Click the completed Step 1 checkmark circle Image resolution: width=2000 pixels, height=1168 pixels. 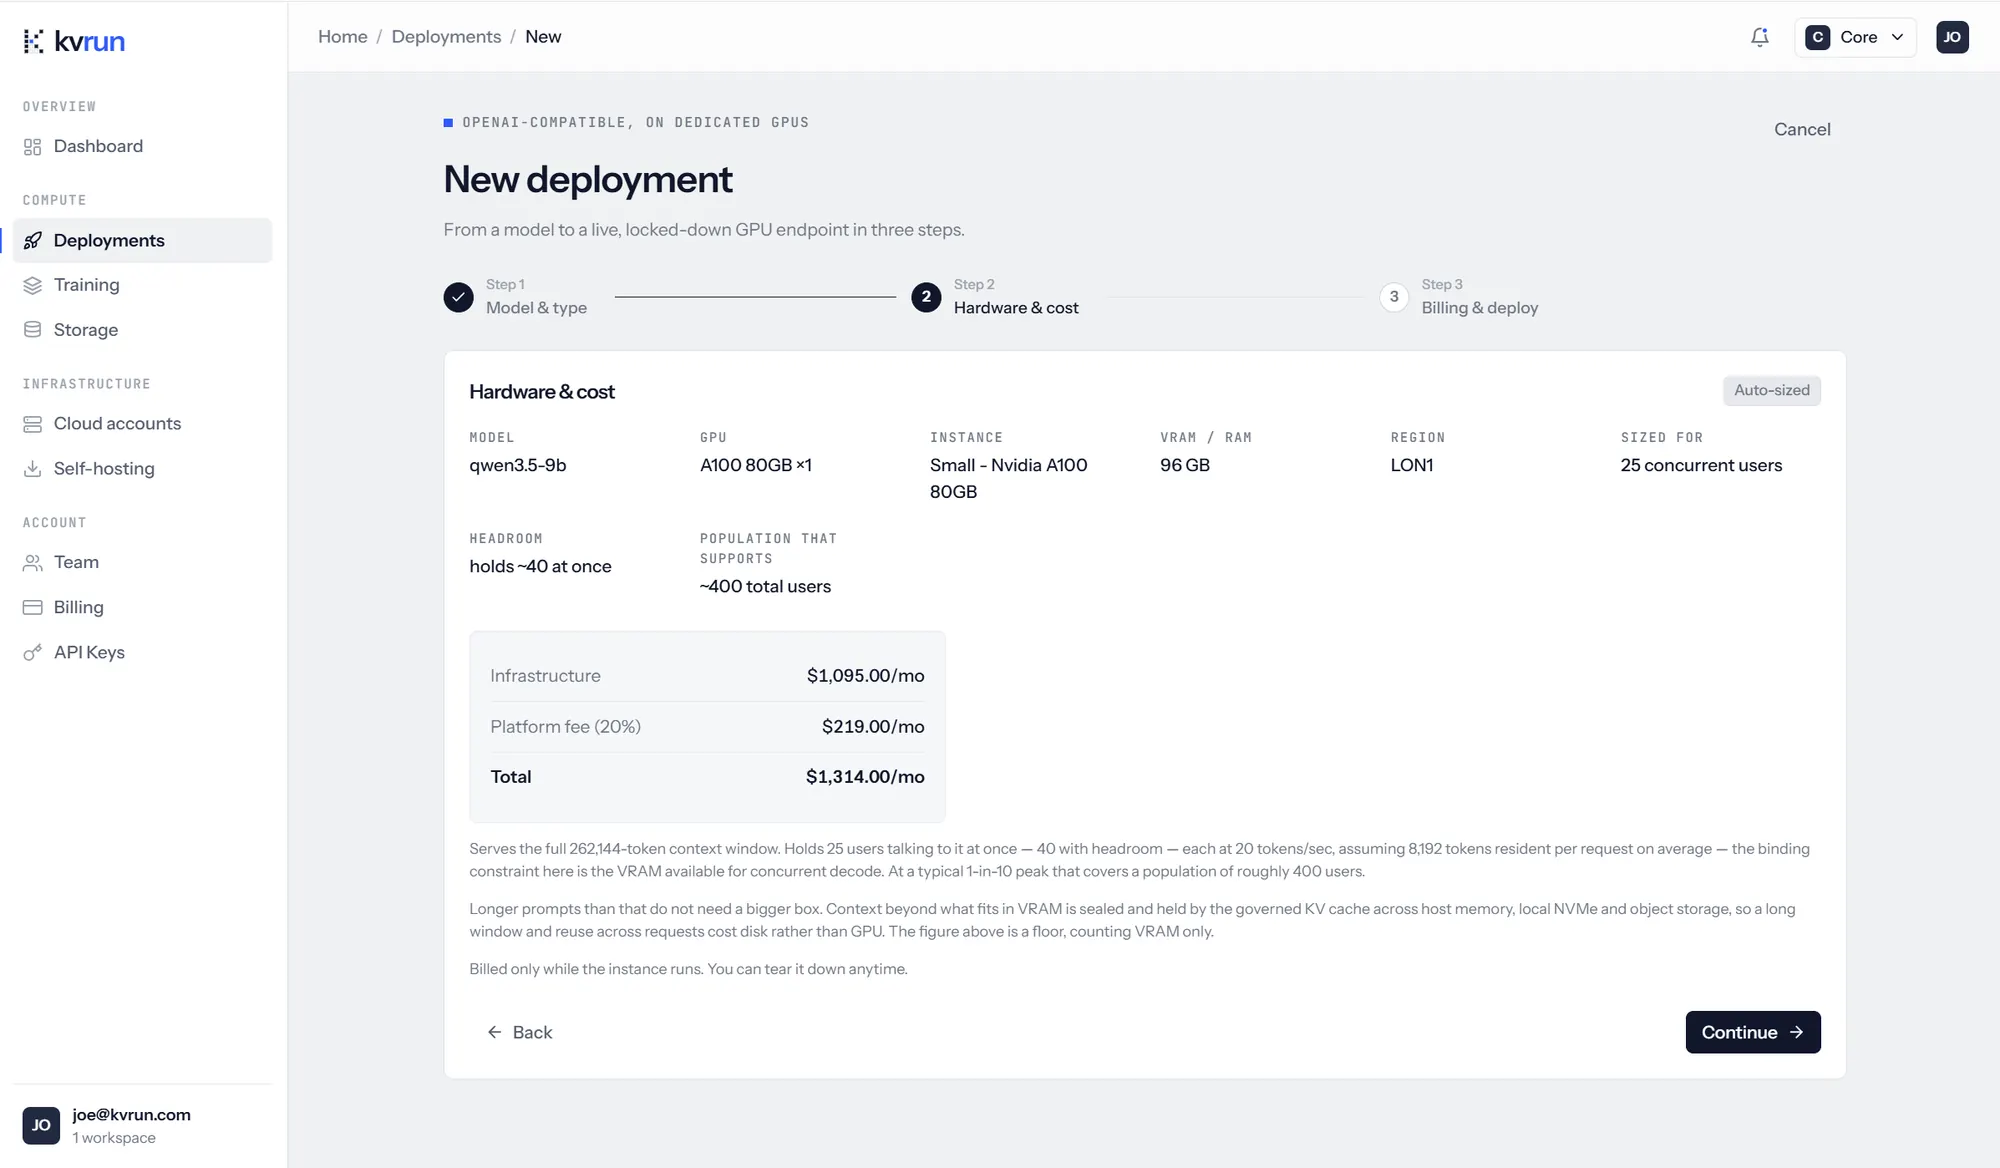click(x=458, y=297)
